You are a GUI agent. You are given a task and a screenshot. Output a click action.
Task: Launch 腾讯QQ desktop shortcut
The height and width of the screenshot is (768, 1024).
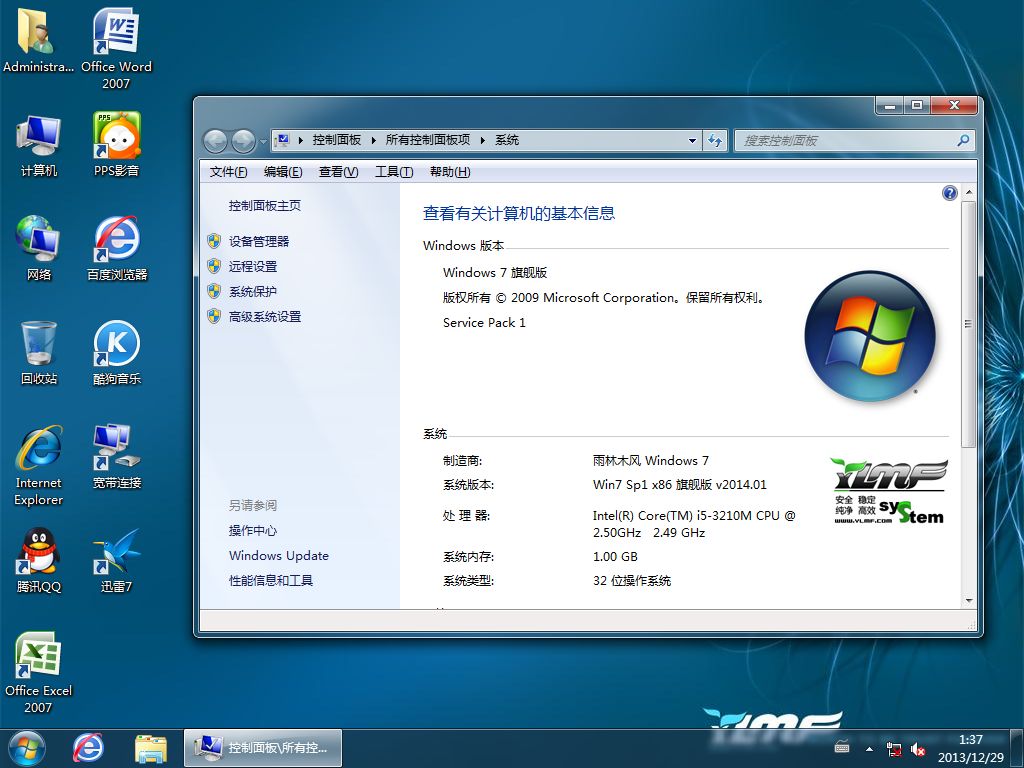[39, 560]
